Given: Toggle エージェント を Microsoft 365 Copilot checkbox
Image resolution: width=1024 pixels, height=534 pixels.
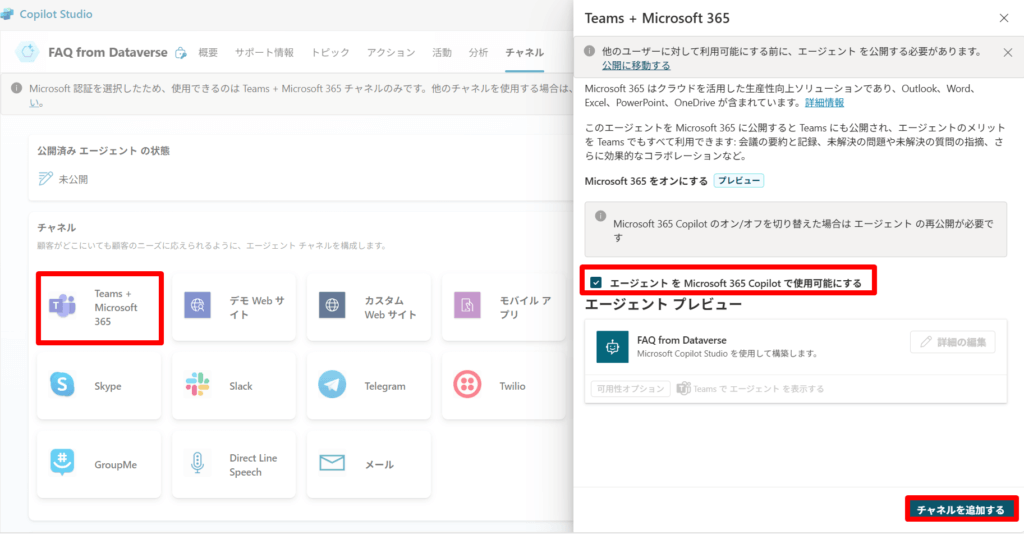Looking at the screenshot, I should pos(597,283).
